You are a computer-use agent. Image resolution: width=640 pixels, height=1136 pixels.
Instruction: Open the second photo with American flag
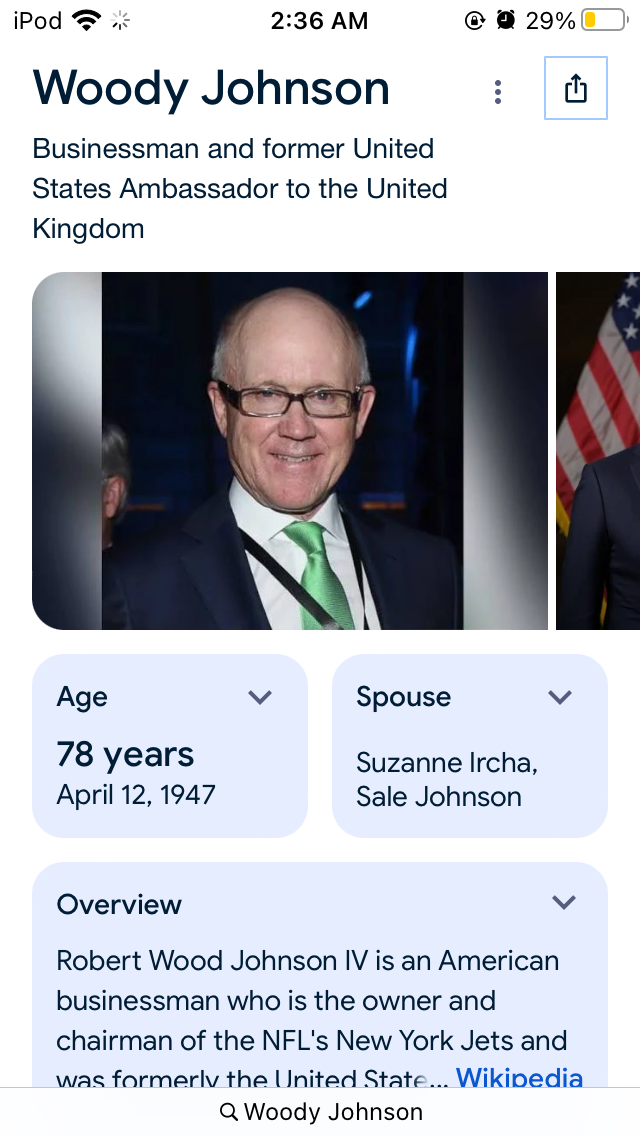click(x=598, y=451)
